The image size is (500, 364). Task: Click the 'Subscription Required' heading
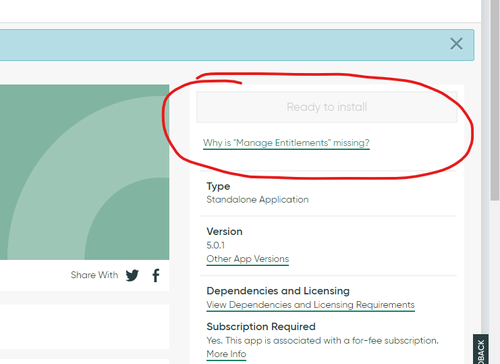click(x=261, y=327)
